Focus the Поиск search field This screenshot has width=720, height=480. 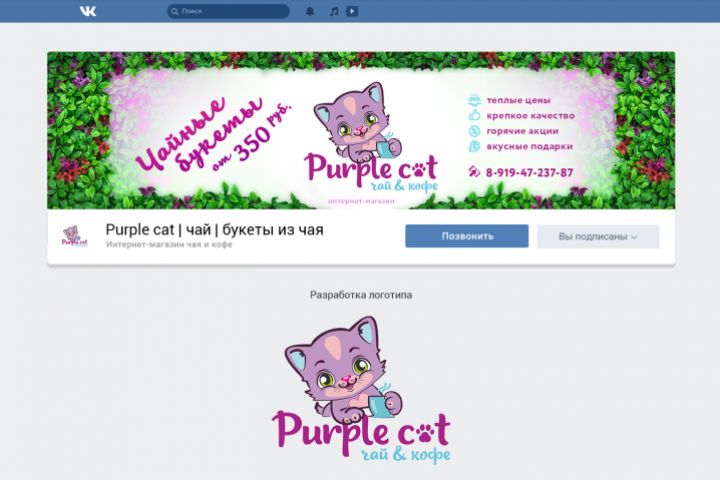[228, 11]
